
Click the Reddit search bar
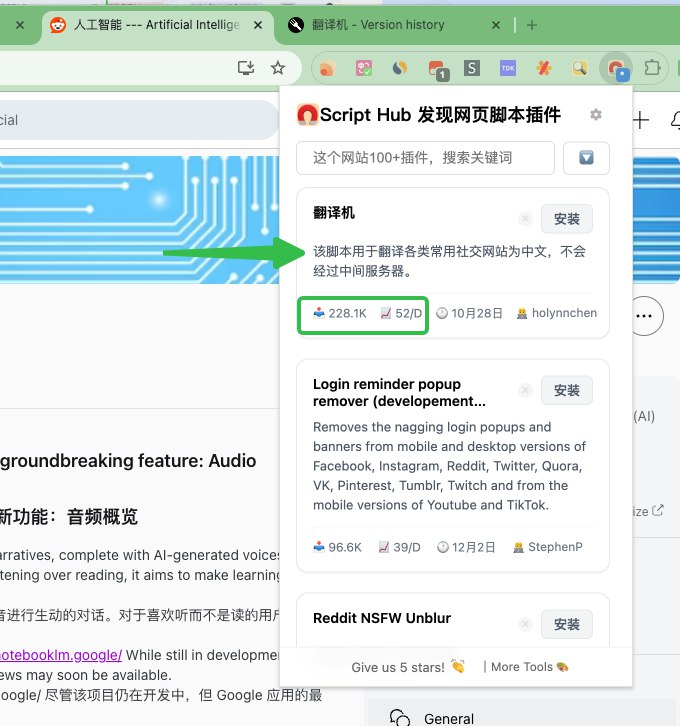coord(138,120)
